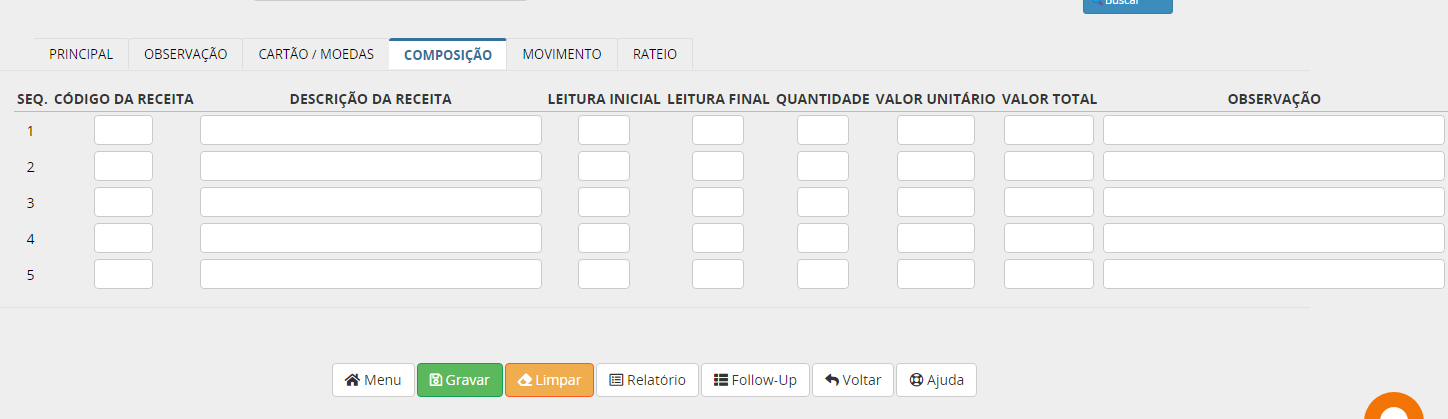This screenshot has width=1448, height=419.
Task: Open Follow-Up list button
Action: pyautogui.click(x=755, y=380)
